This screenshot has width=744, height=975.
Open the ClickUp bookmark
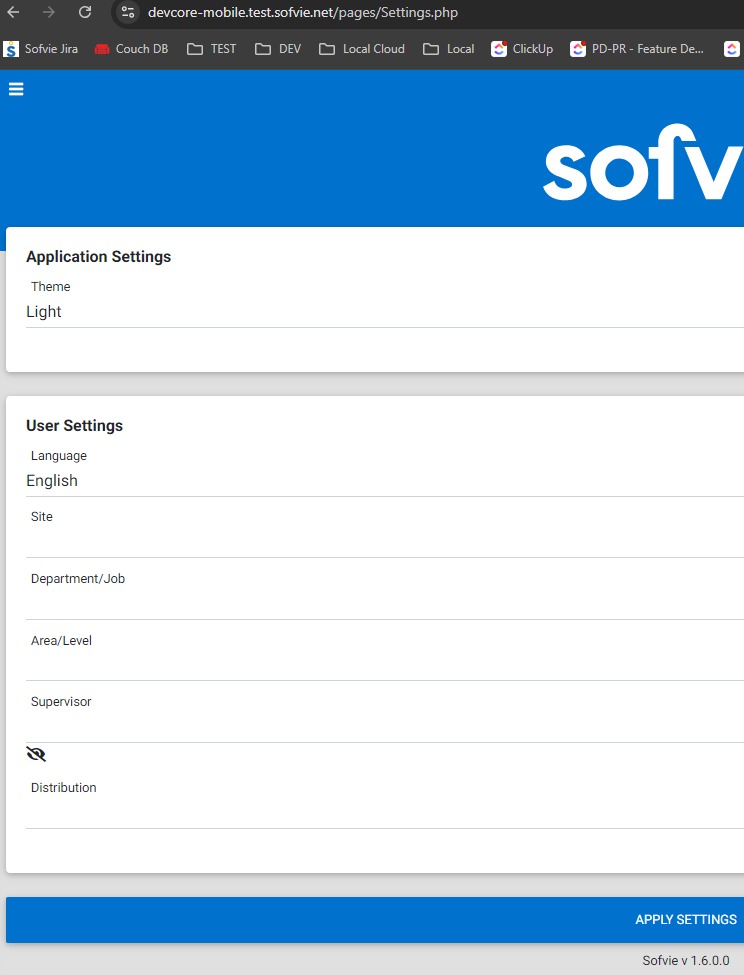(x=522, y=49)
